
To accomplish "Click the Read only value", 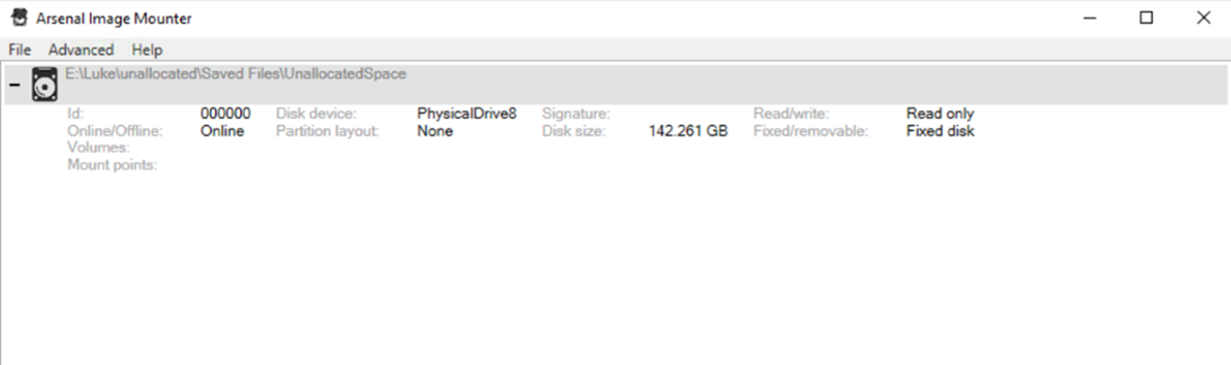I will [x=940, y=114].
